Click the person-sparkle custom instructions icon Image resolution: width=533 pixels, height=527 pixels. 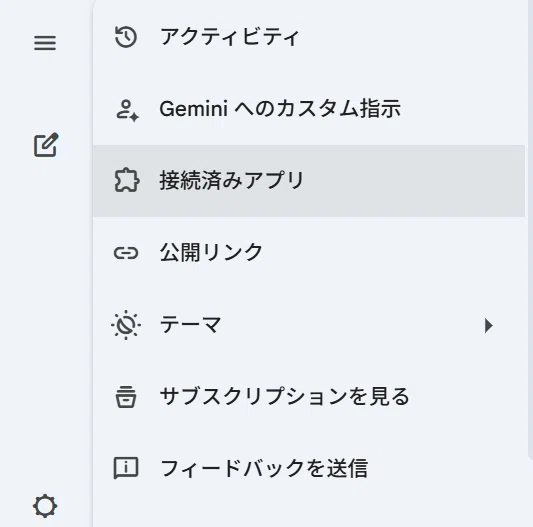[x=127, y=110]
